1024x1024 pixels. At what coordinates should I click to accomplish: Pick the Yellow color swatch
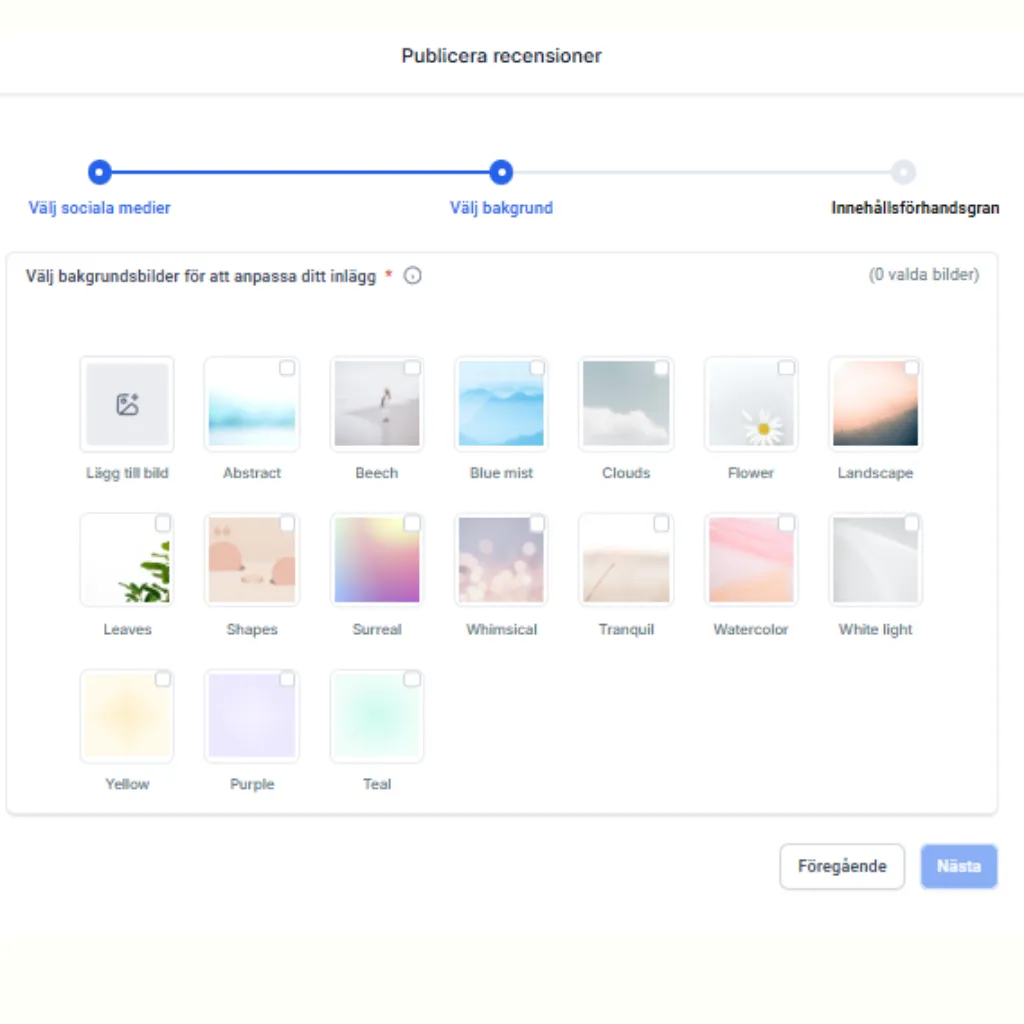(x=127, y=716)
